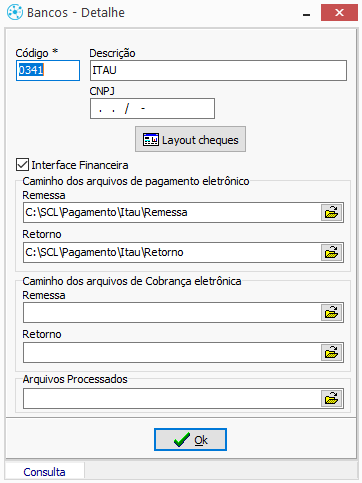Browse folder for Cobrança eletrônica Retorno path
Screen dimensions: 362x483
pos(332,353)
